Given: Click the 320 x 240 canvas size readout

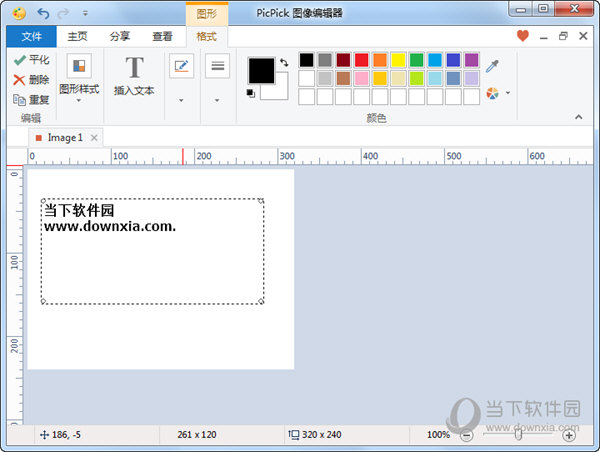Looking at the screenshot, I should [315, 435].
